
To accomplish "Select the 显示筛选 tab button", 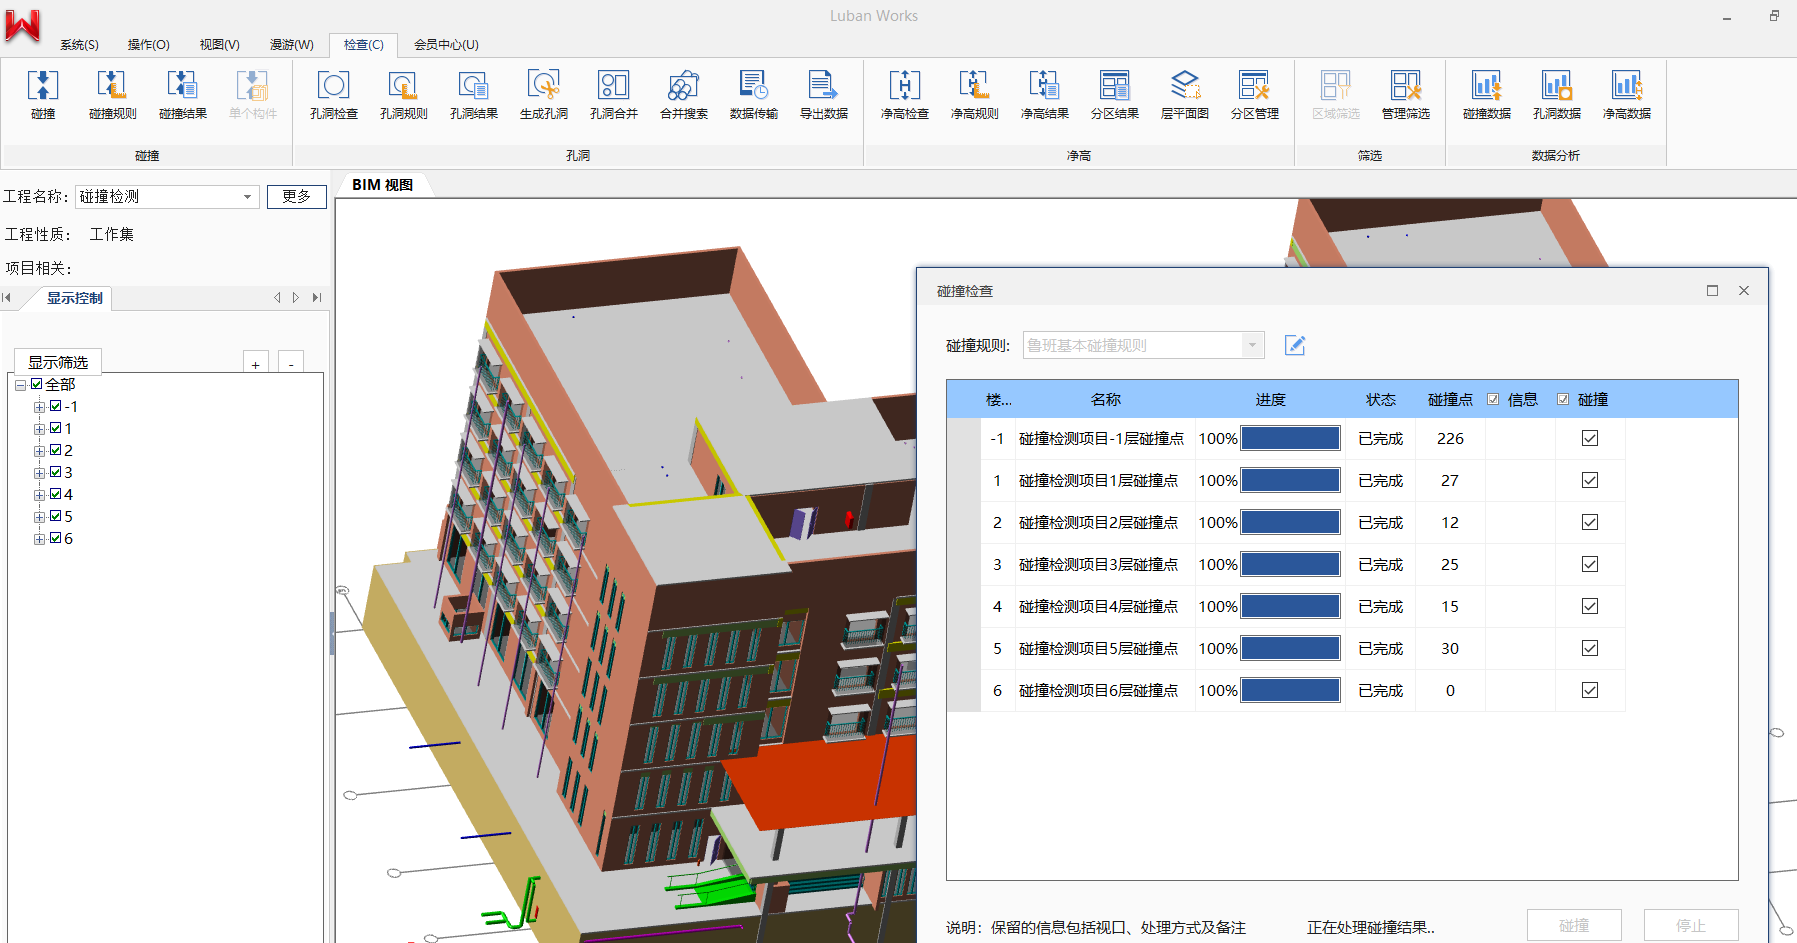I will pos(58,362).
